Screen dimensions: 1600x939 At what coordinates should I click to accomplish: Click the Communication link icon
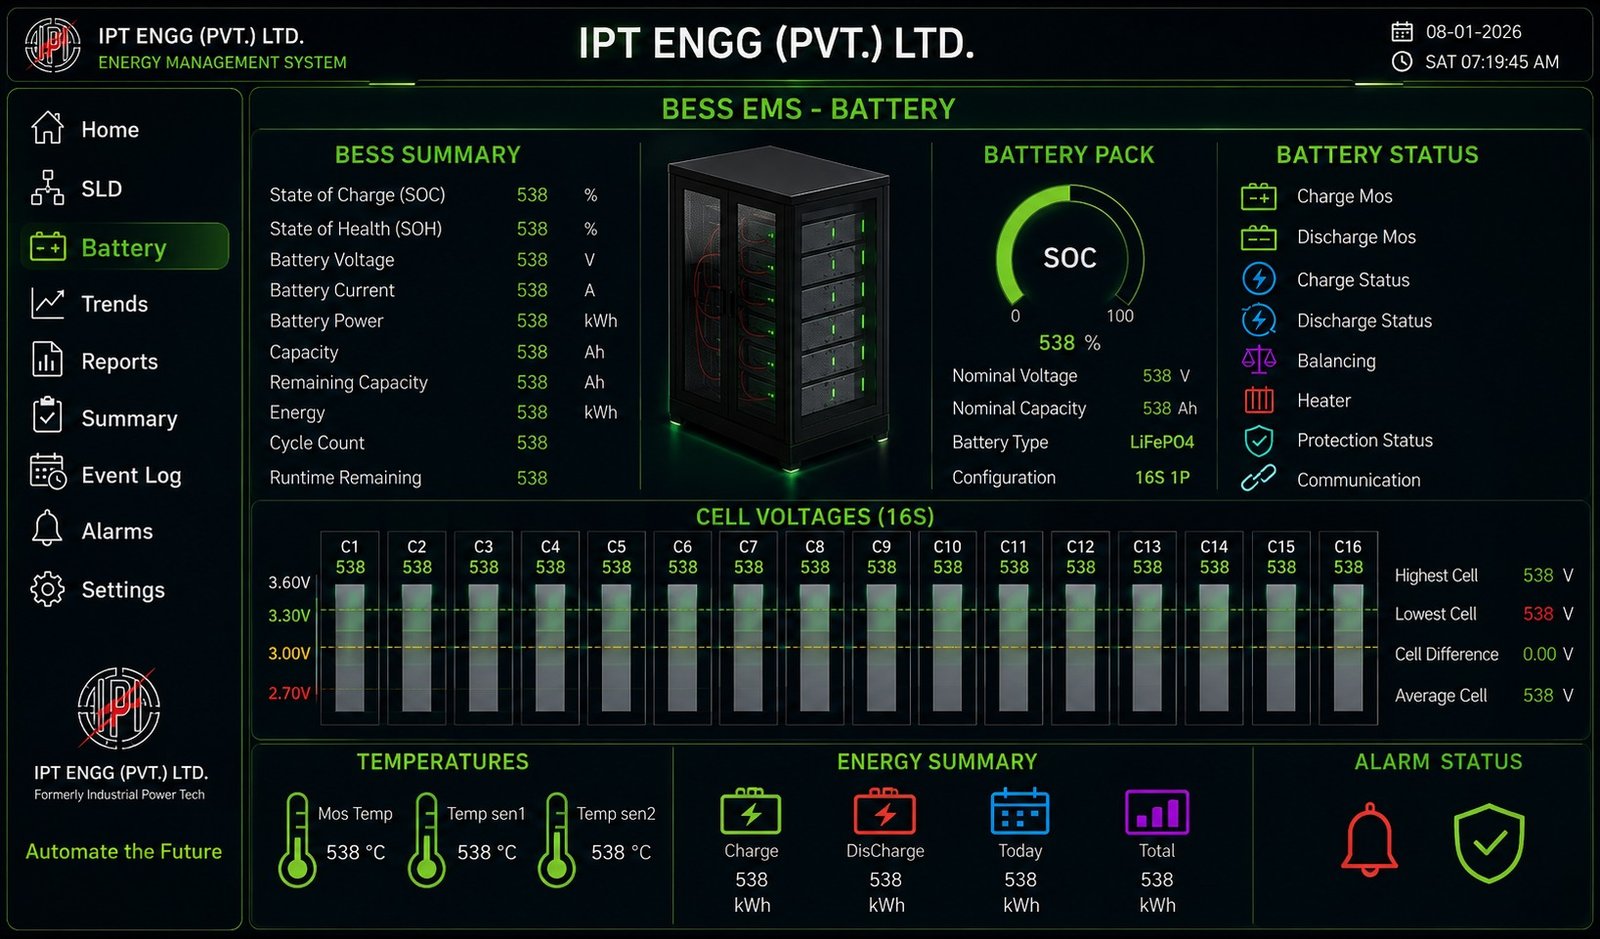click(x=1258, y=478)
